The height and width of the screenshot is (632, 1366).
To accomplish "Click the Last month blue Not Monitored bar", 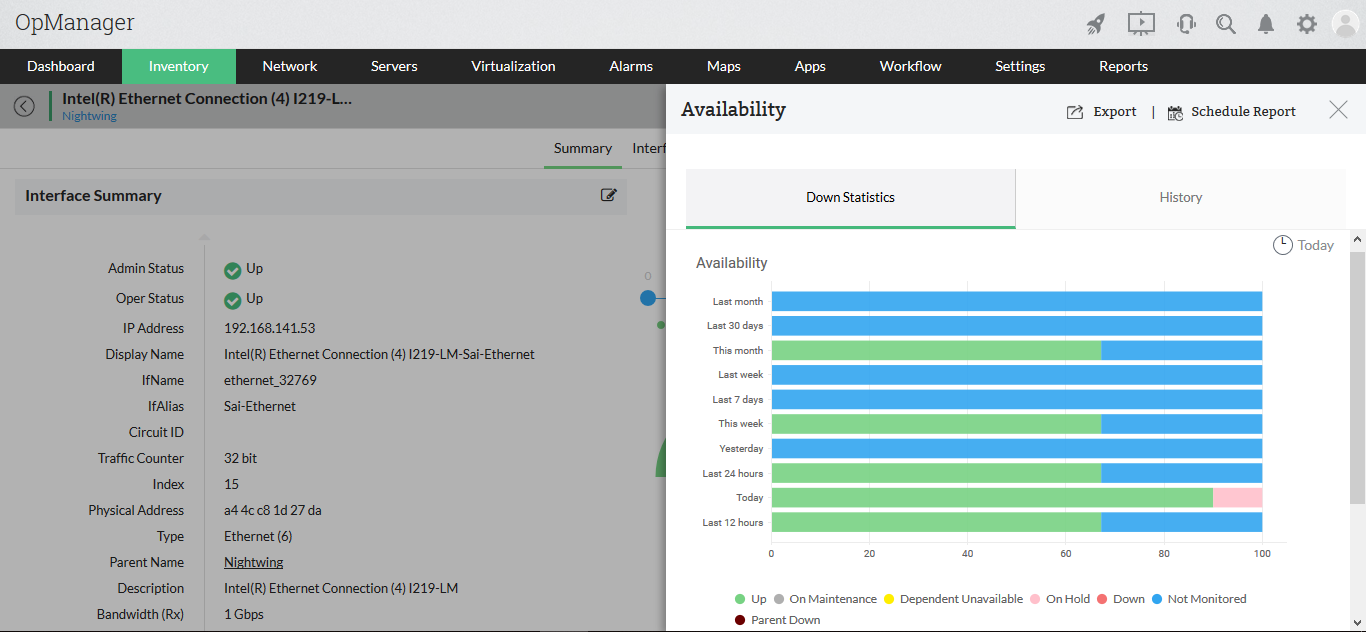I will coord(1017,302).
